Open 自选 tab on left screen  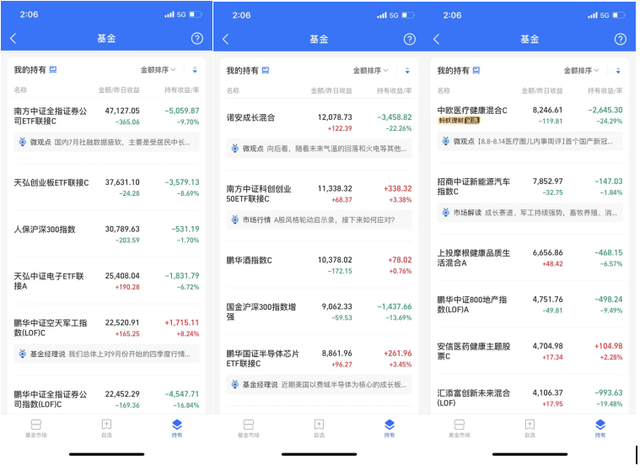pyautogui.click(x=107, y=428)
